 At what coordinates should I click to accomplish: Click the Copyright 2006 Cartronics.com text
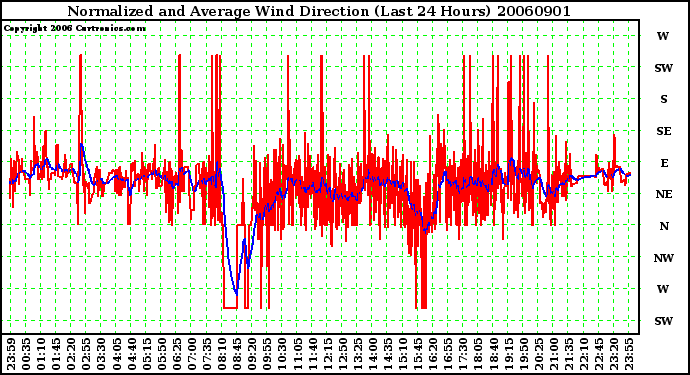(x=75, y=28)
